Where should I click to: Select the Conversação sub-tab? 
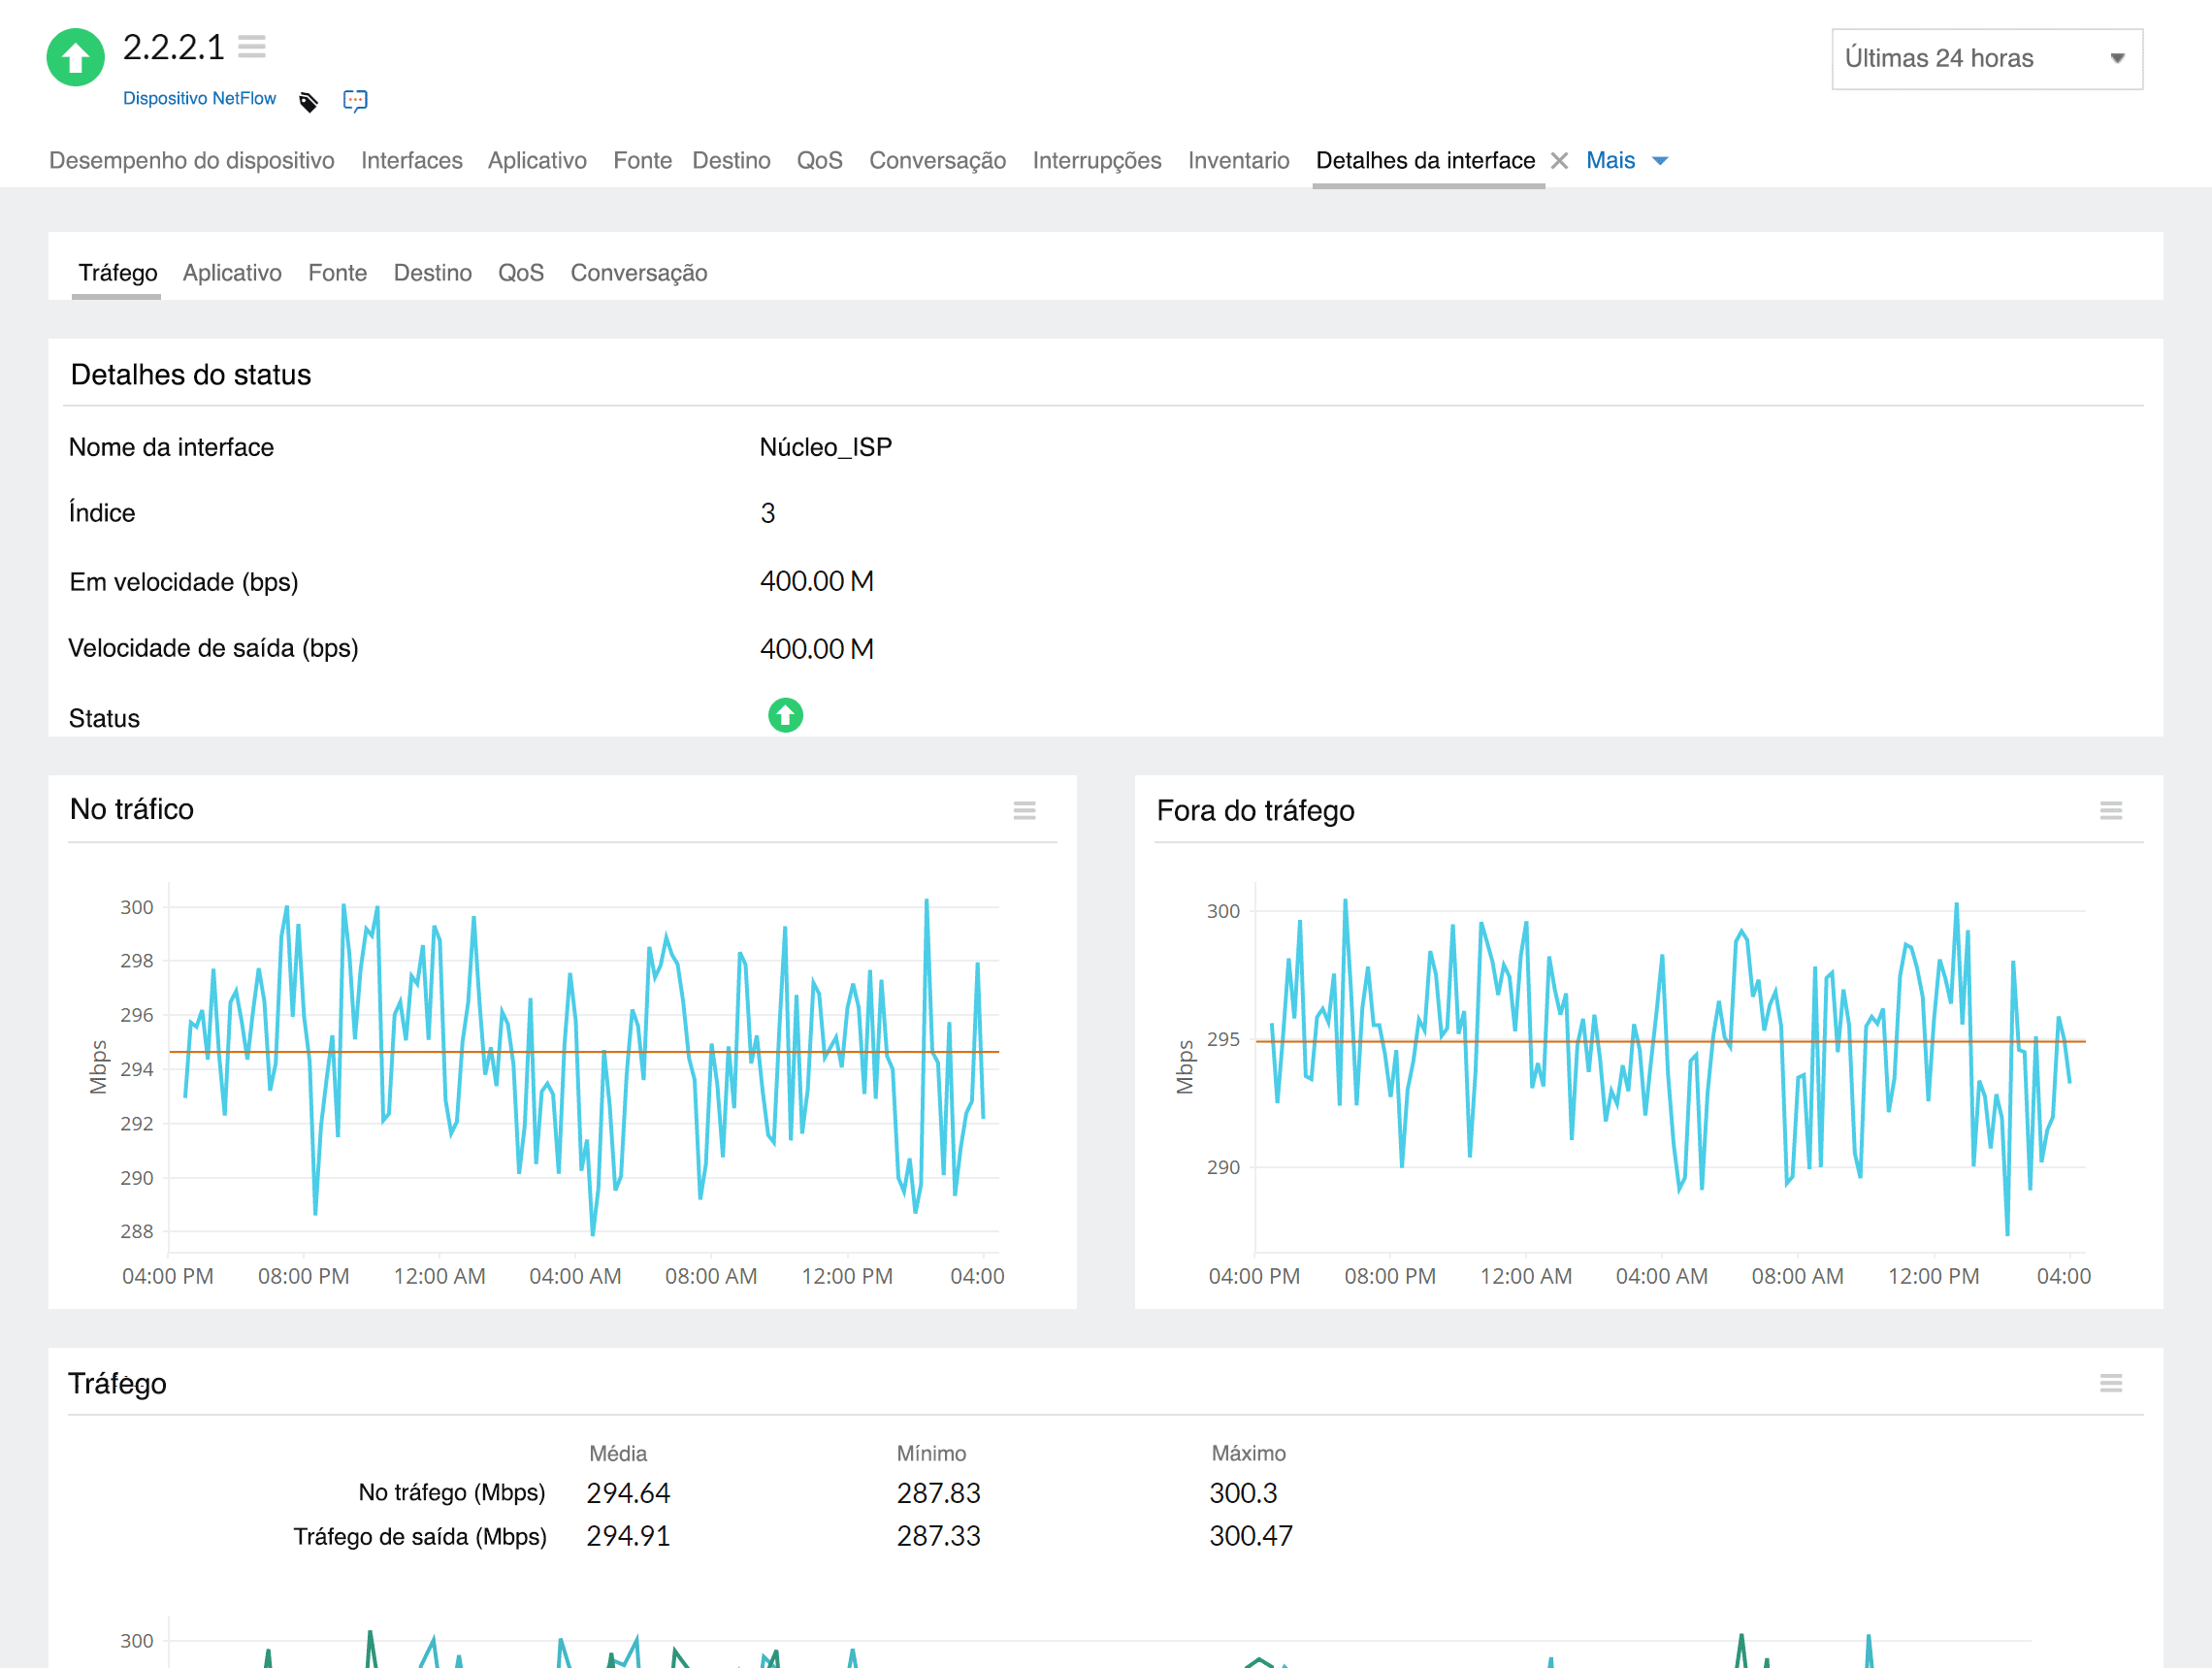639,272
